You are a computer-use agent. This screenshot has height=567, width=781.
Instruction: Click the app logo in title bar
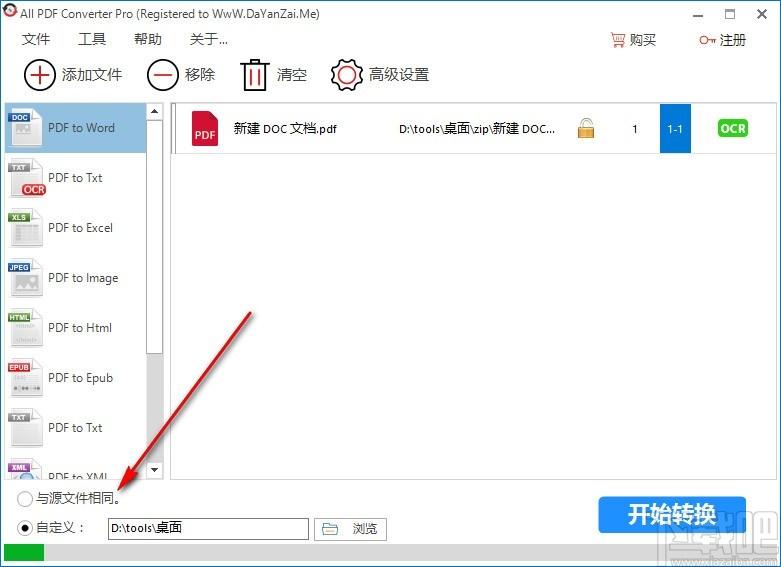pos(9,10)
